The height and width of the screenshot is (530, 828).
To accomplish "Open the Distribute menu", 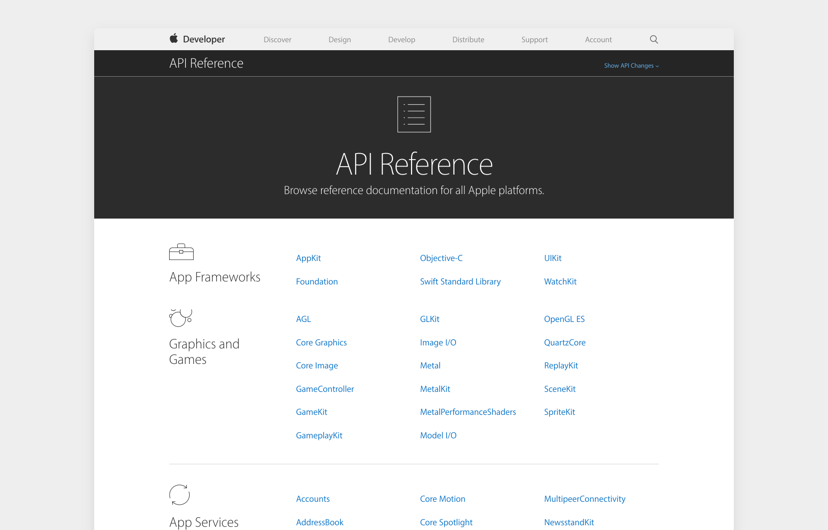I will coord(468,40).
